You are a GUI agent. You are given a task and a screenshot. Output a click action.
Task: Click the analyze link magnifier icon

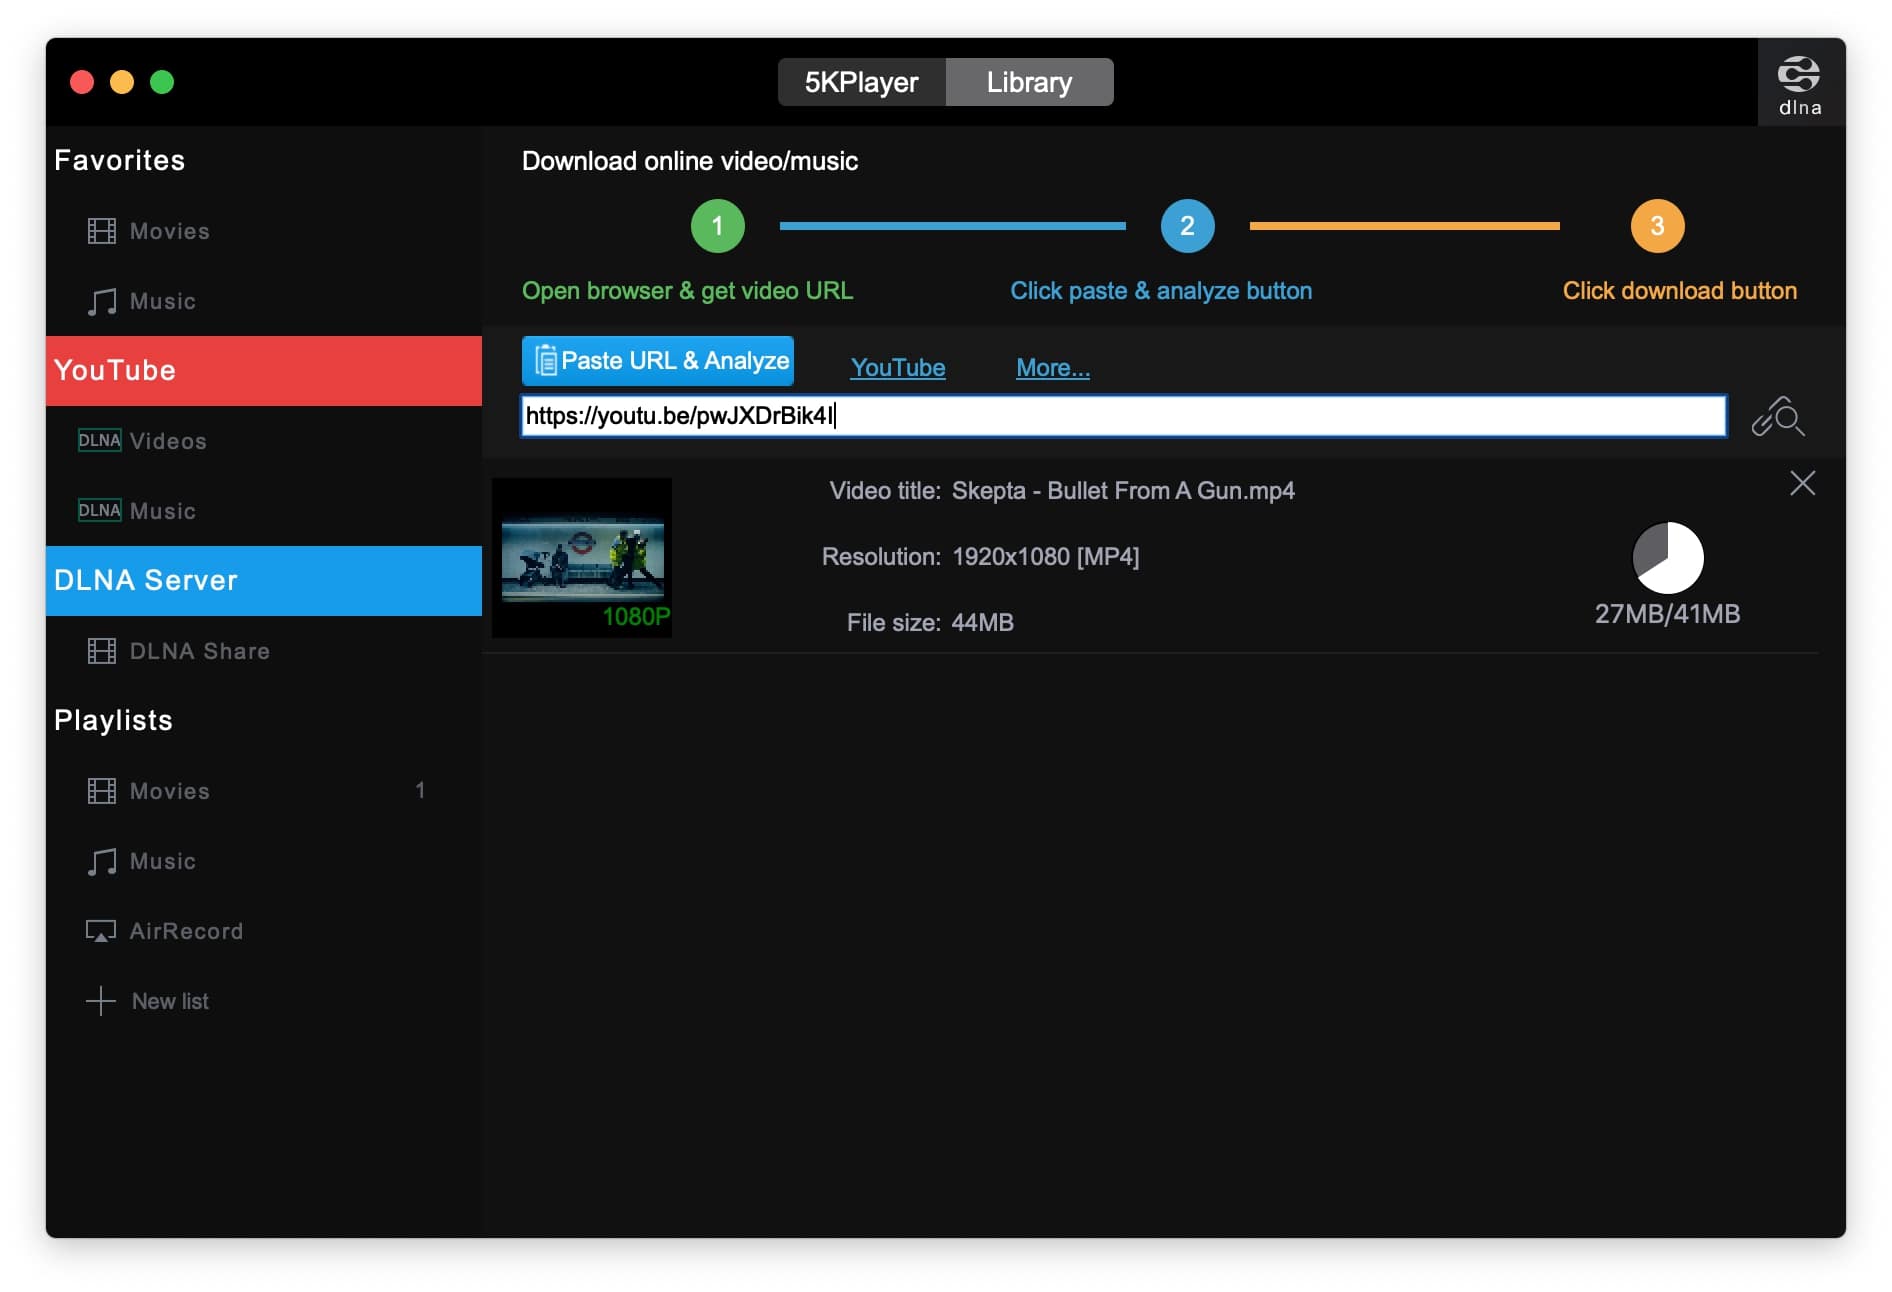1778,417
